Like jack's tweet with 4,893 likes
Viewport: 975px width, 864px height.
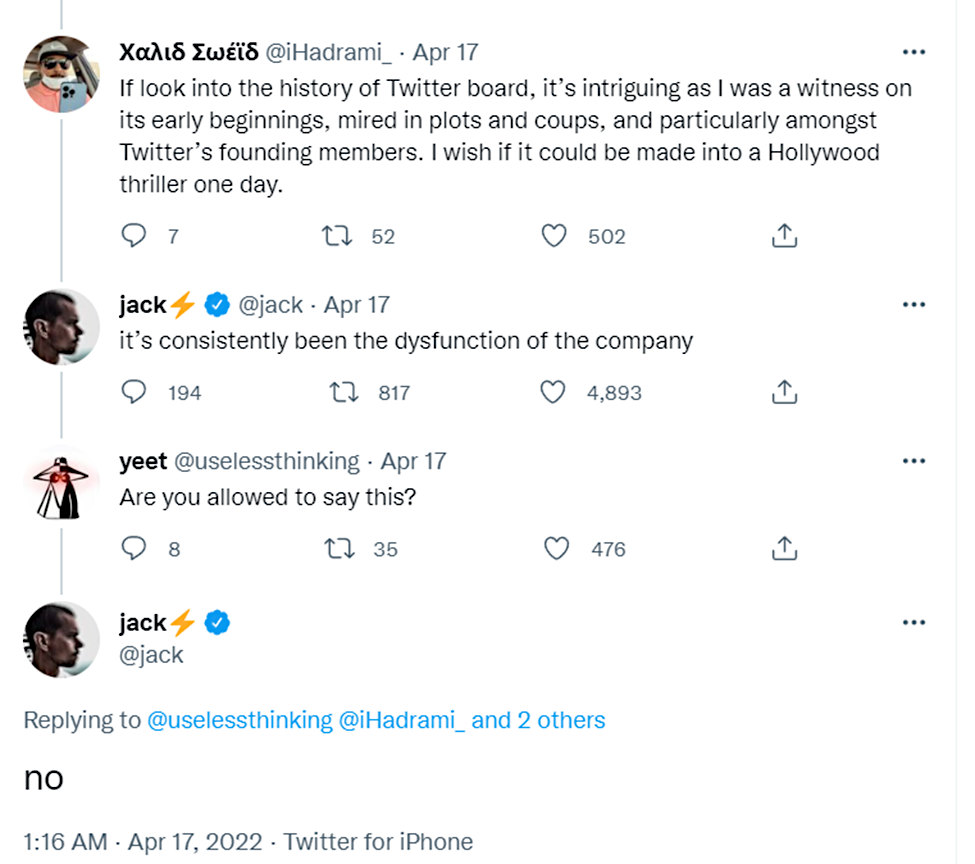coord(552,393)
